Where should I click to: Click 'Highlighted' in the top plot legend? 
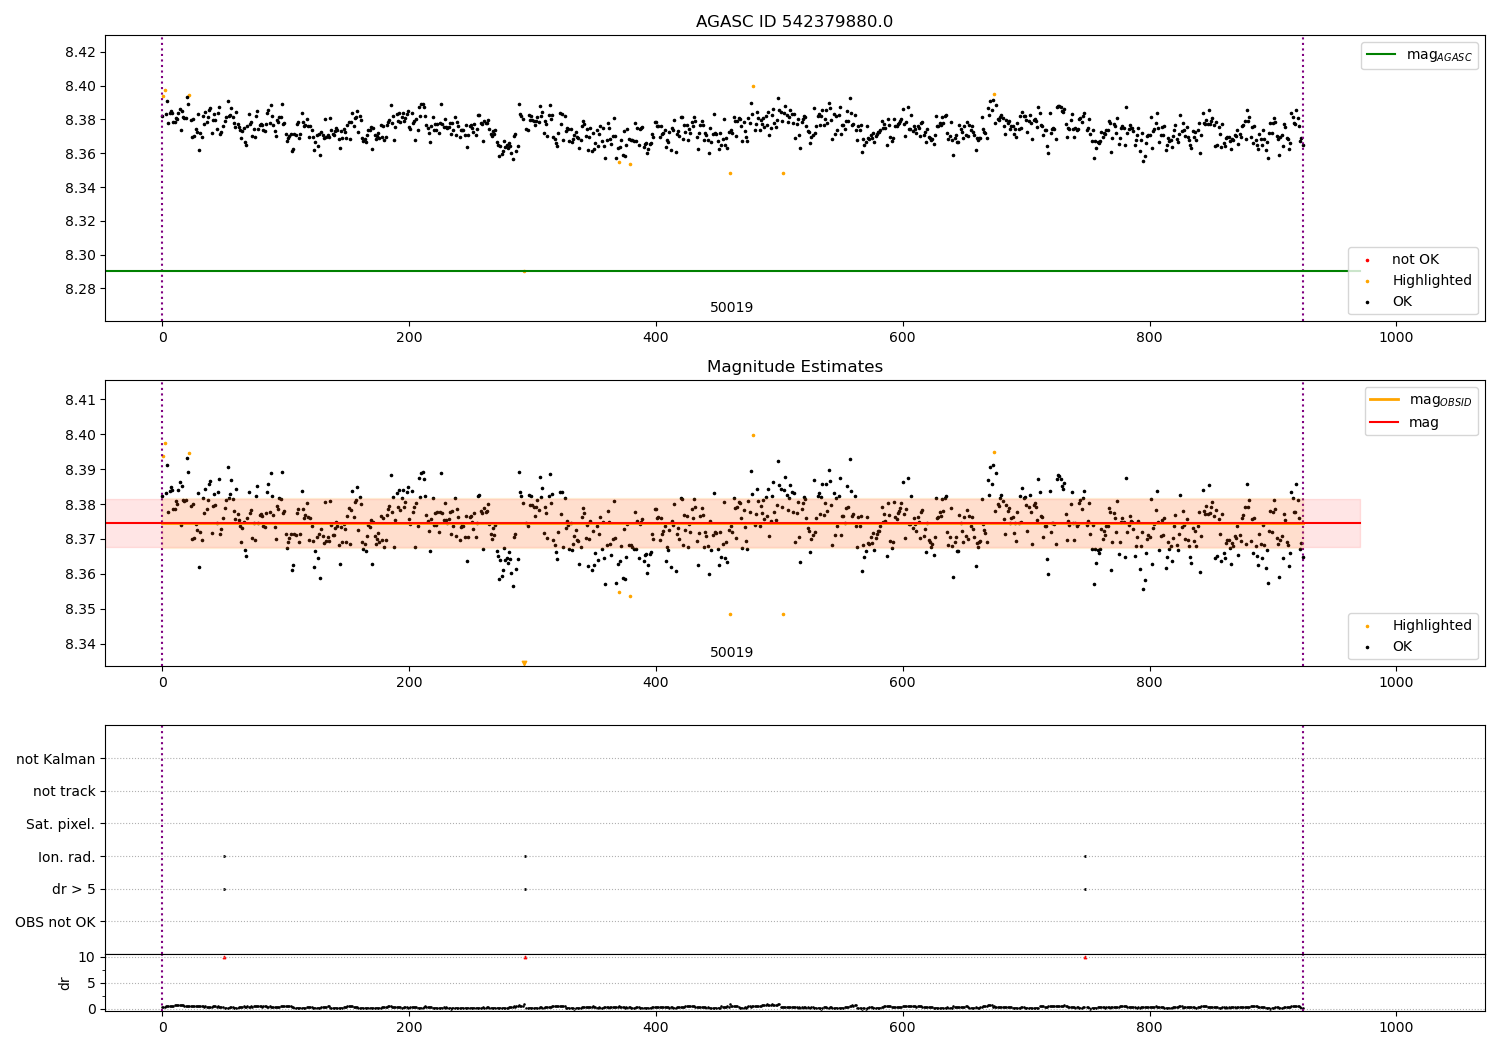pyautogui.click(x=1432, y=281)
